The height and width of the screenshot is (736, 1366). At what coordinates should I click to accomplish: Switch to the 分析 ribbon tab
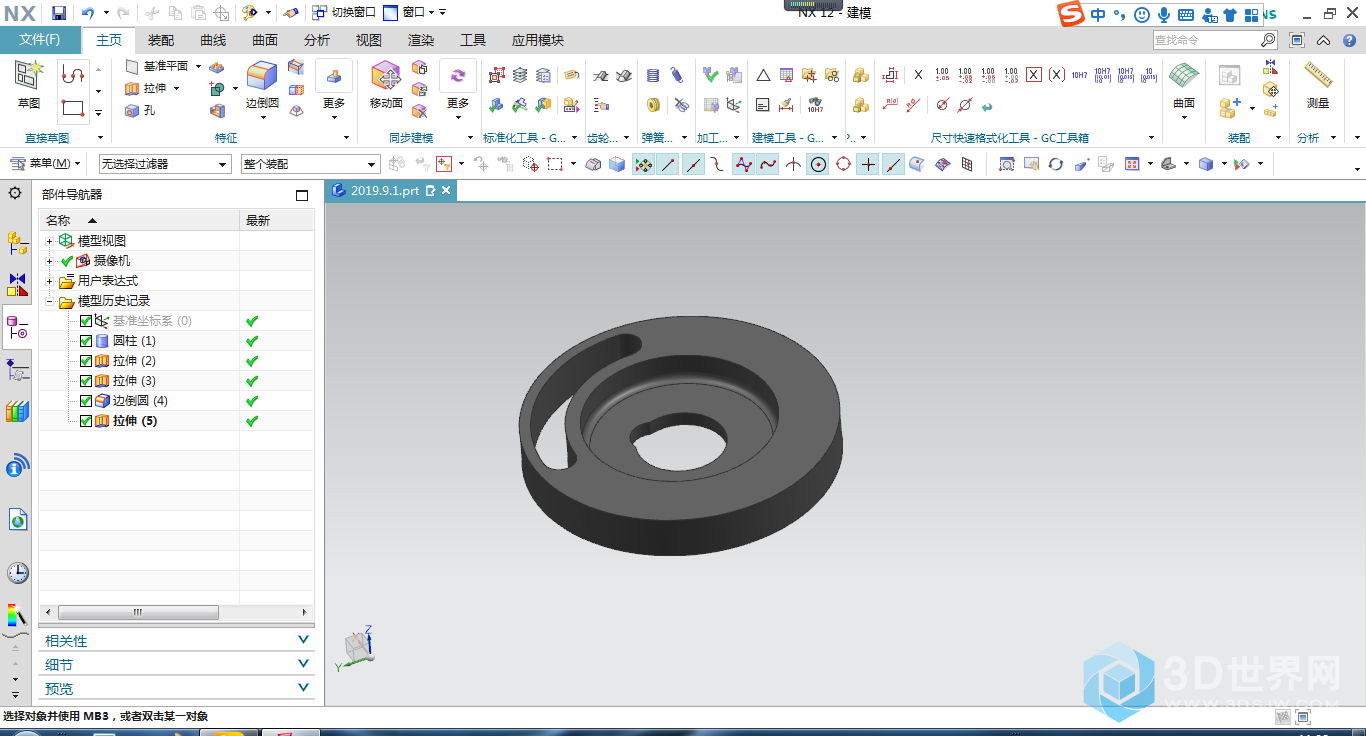pyautogui.click(x=317, y=40)
